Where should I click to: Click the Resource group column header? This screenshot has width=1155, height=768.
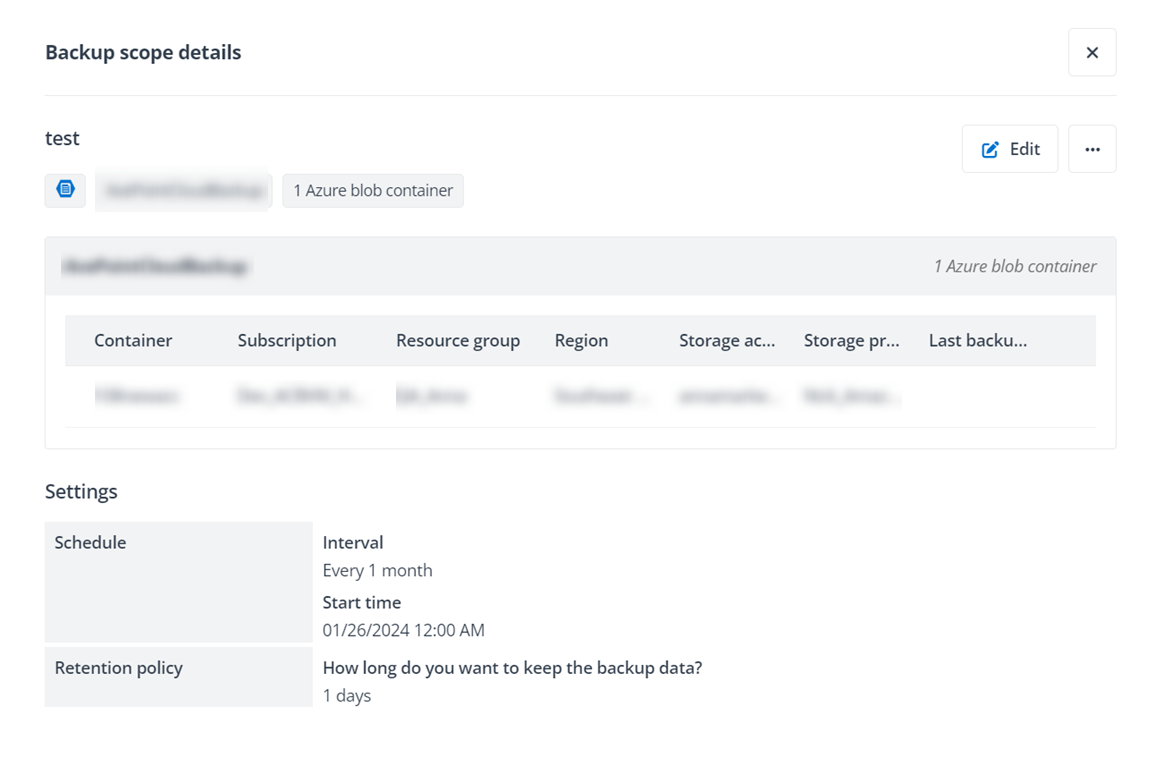pos(458,340)
